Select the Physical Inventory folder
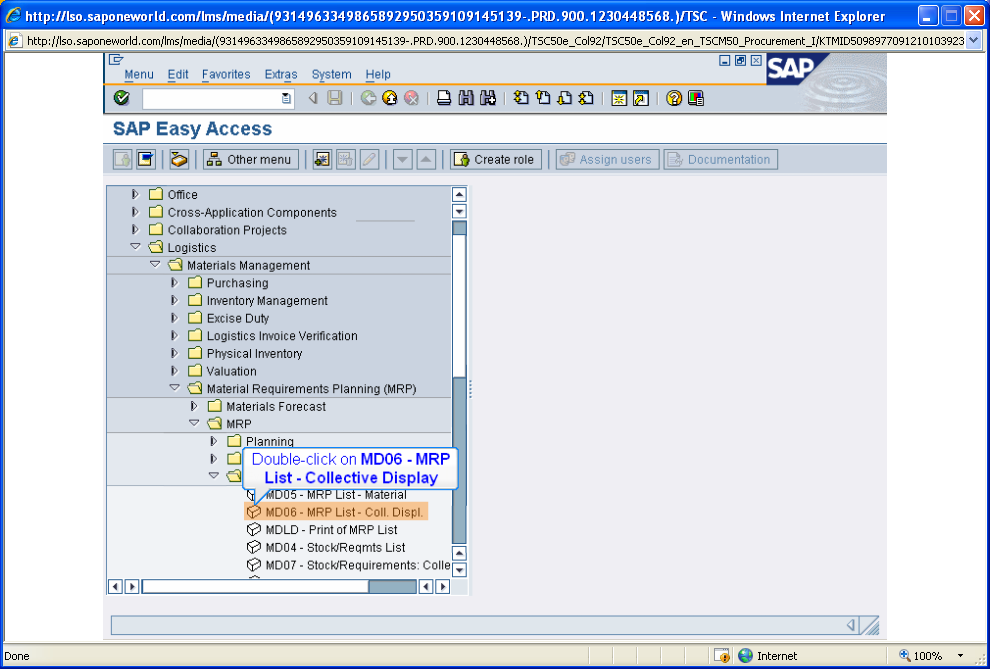This screenshot has height=669, width=990. click(x=245, y=353)
